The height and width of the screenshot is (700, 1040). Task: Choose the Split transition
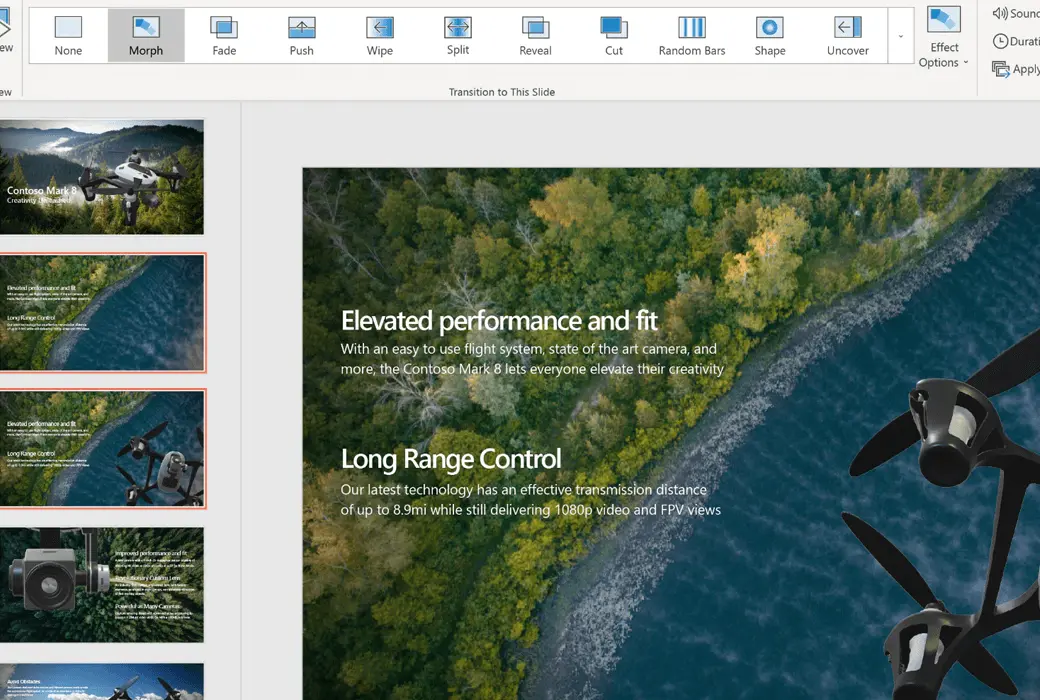(x=458, y=36)
